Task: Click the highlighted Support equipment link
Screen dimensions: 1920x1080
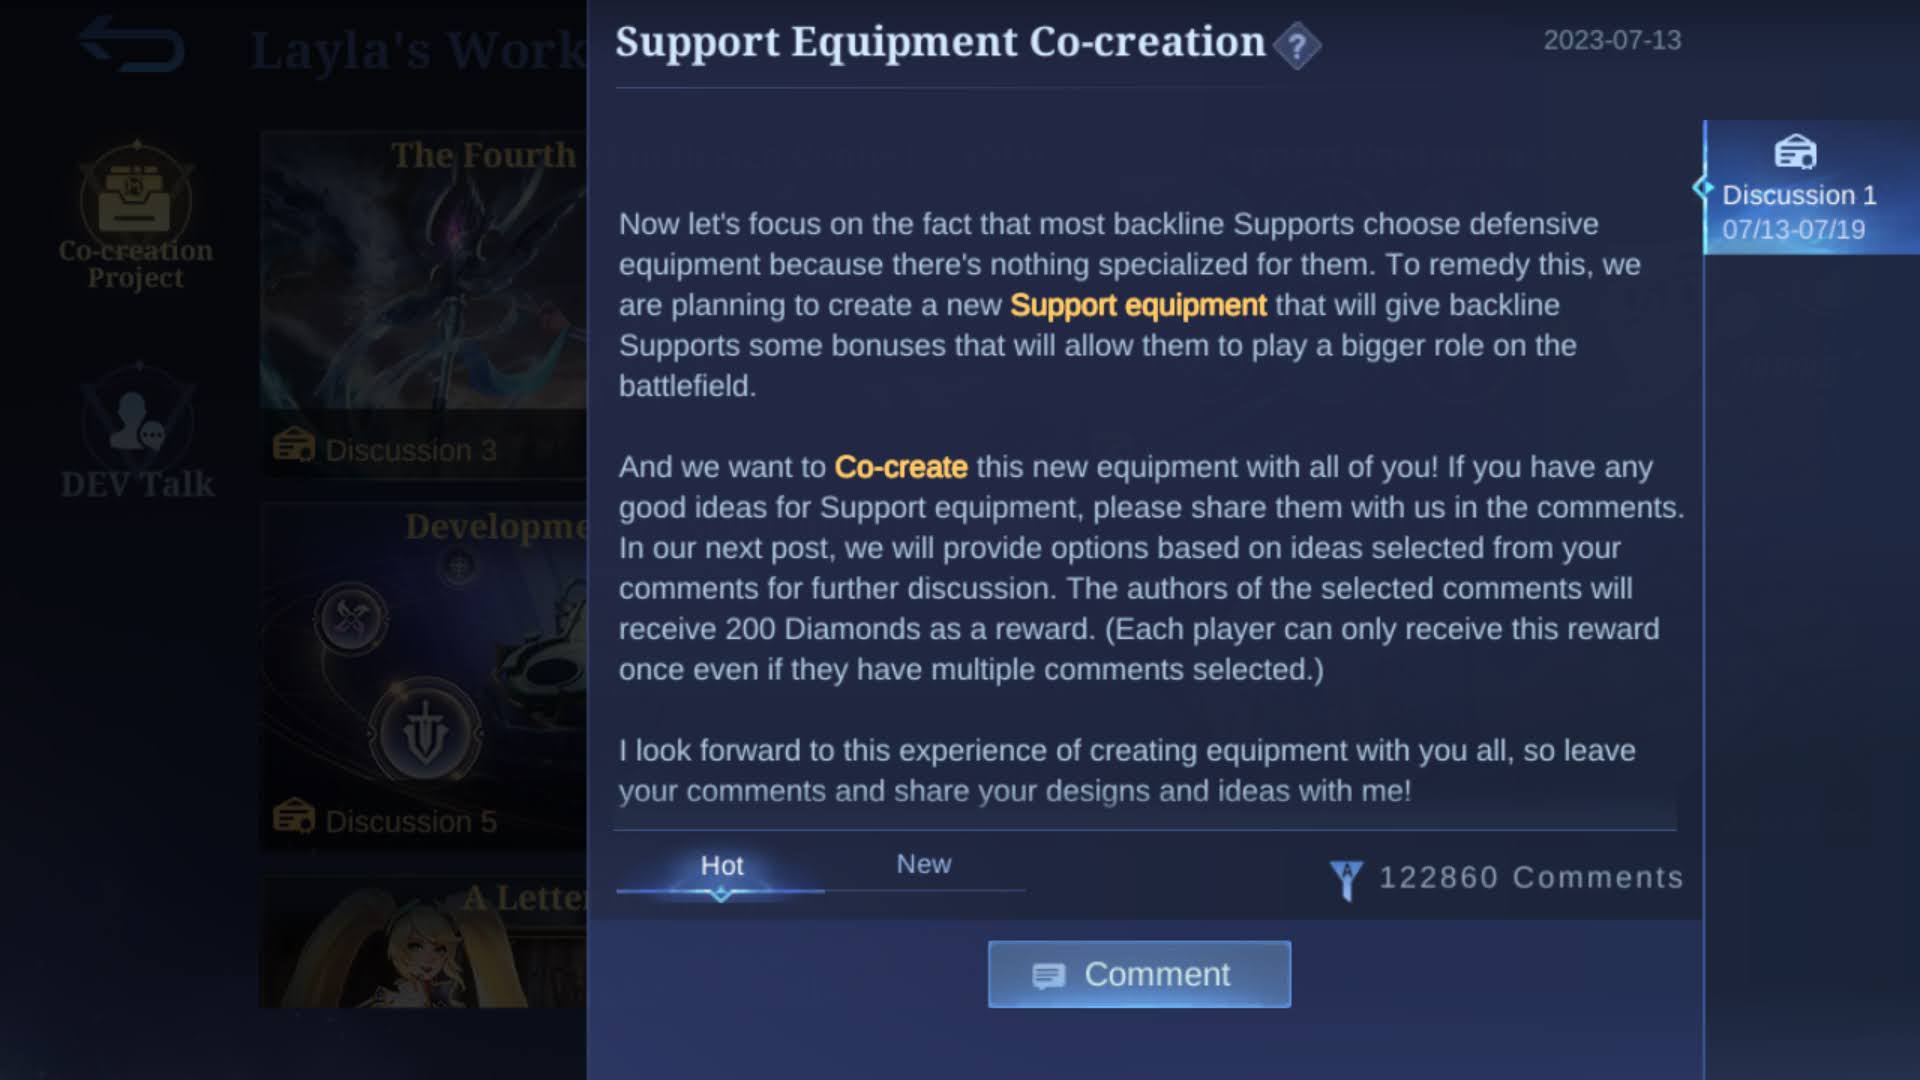Action: (x=1138, y=305)
